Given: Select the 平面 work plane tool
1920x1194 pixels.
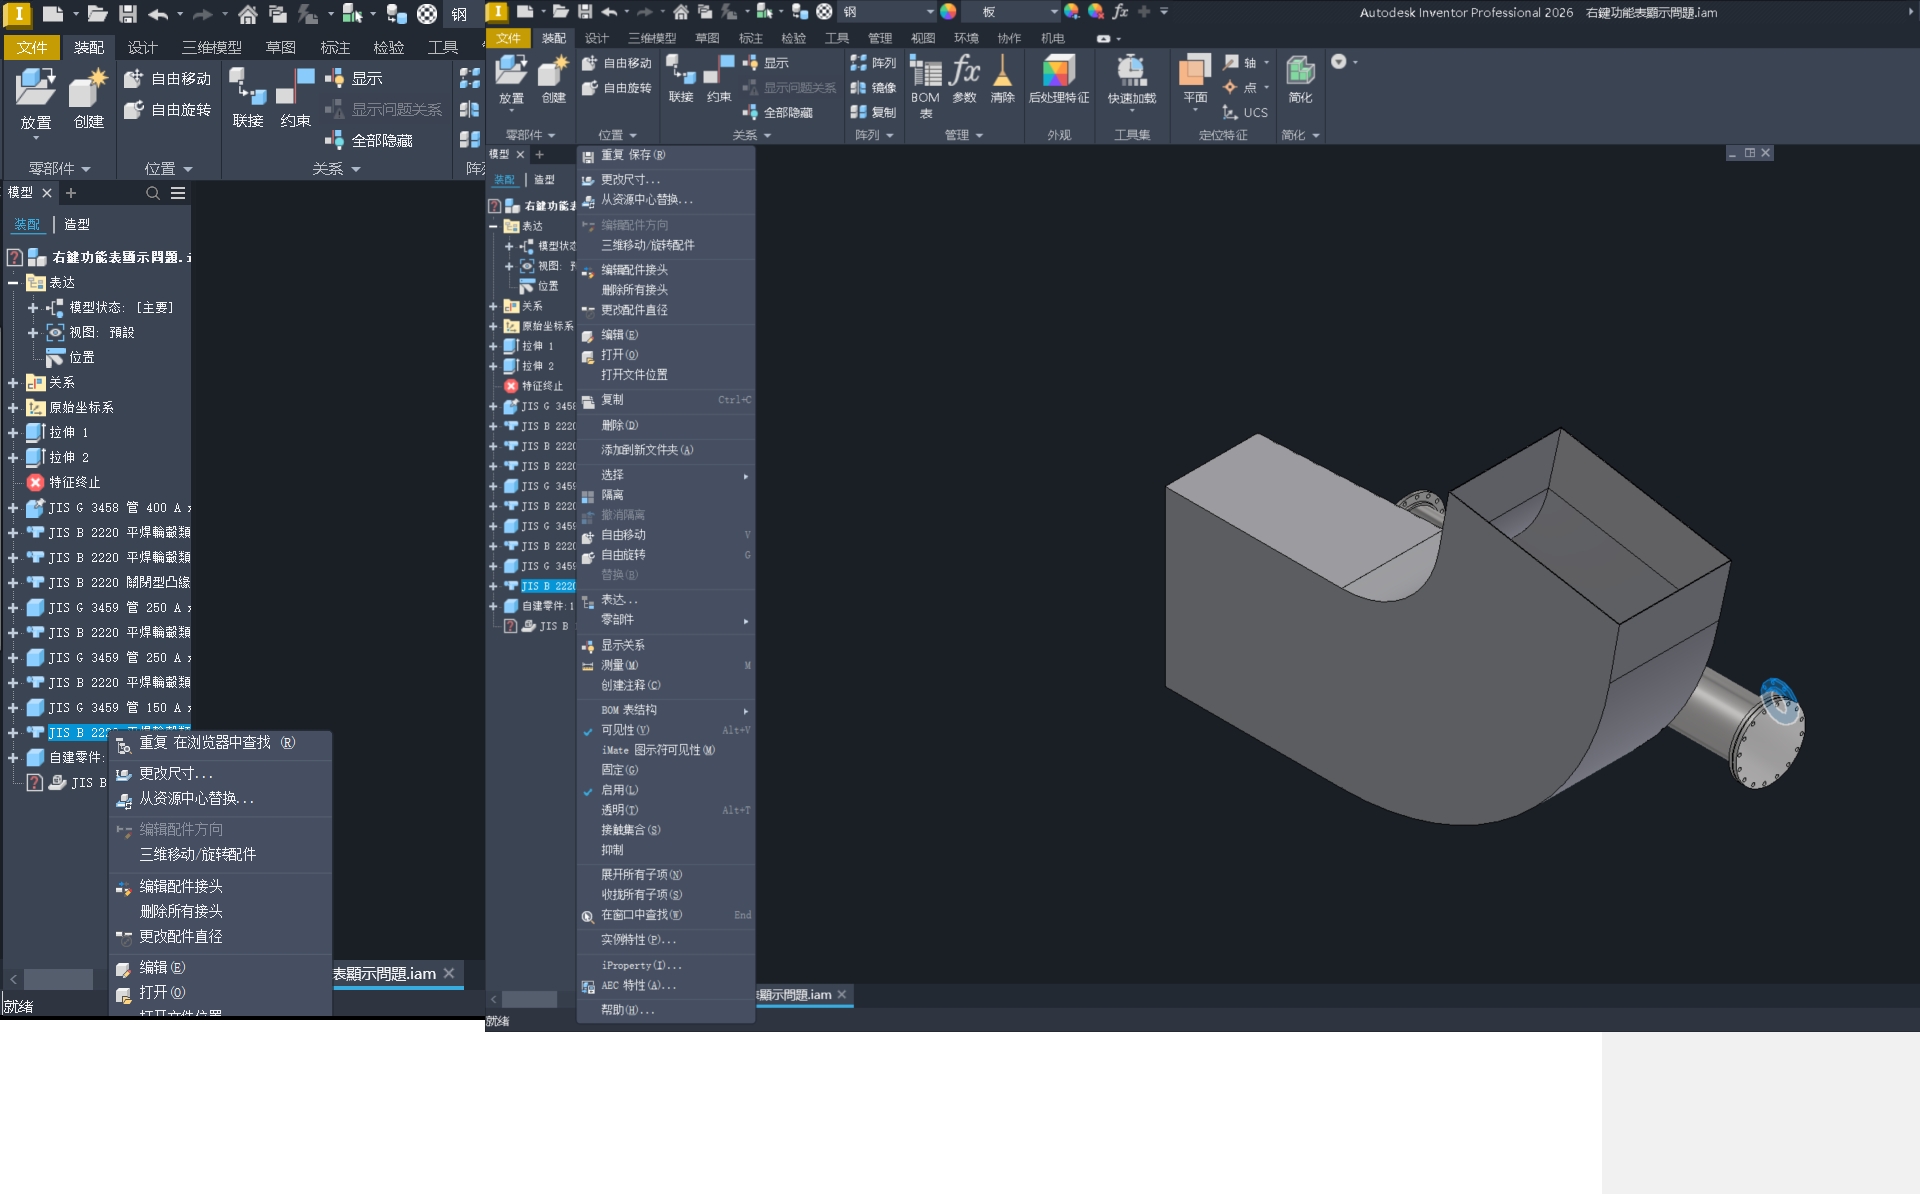Looking at the screenshot, I should (1195, 80).
